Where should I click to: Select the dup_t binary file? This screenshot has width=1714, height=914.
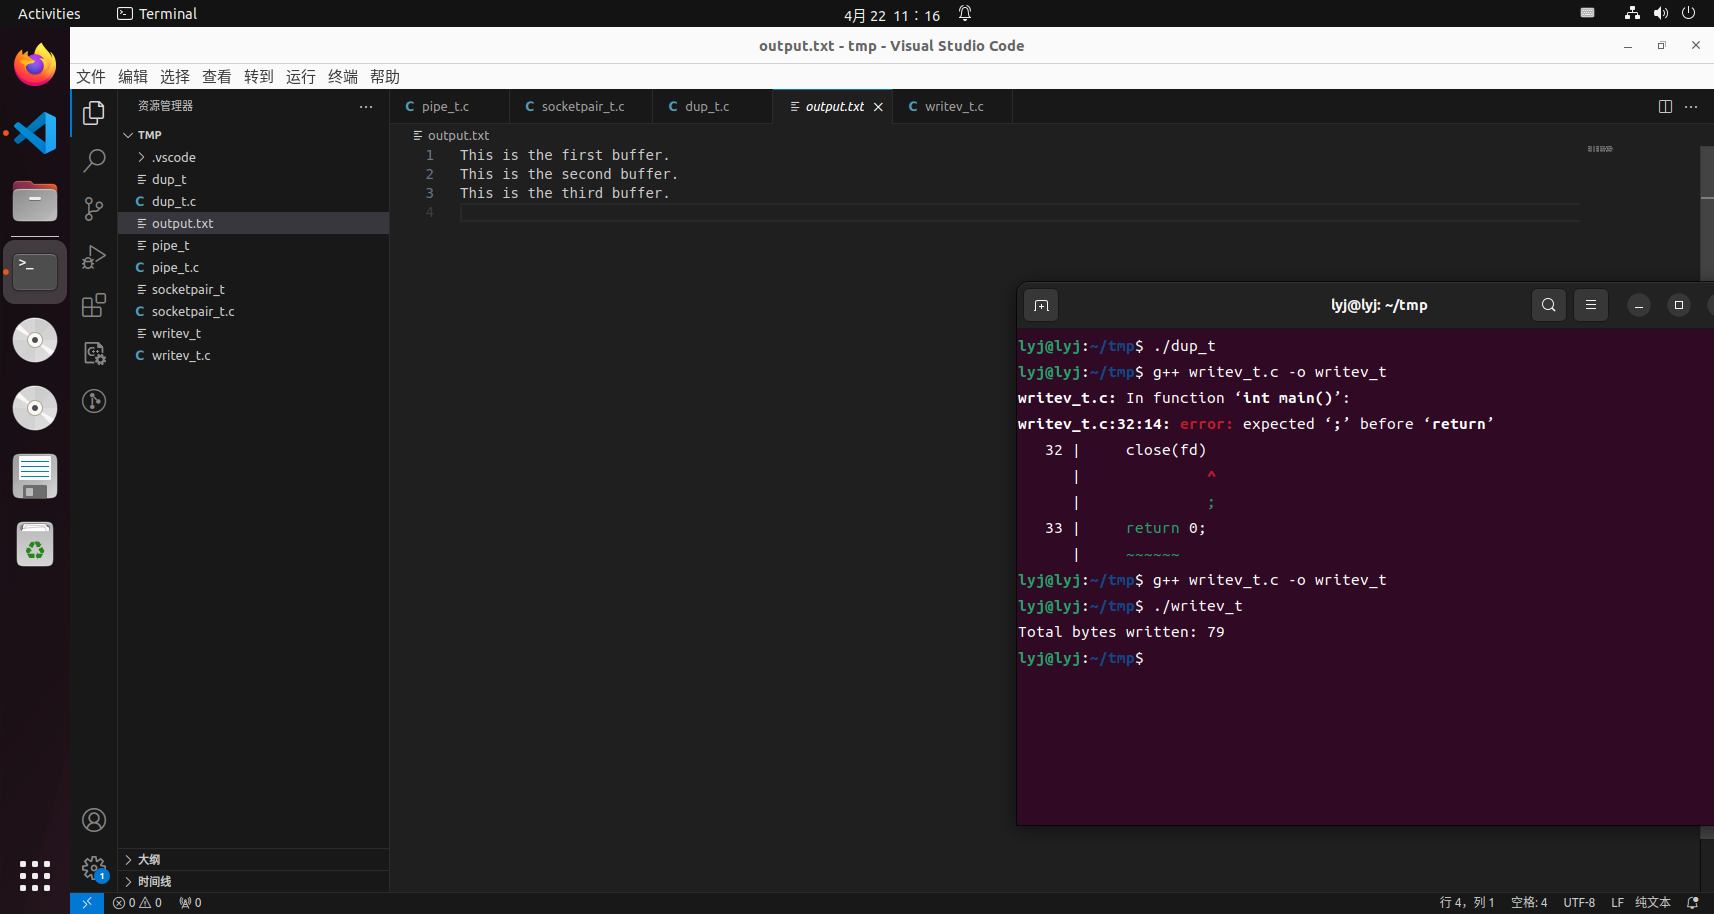253,179
